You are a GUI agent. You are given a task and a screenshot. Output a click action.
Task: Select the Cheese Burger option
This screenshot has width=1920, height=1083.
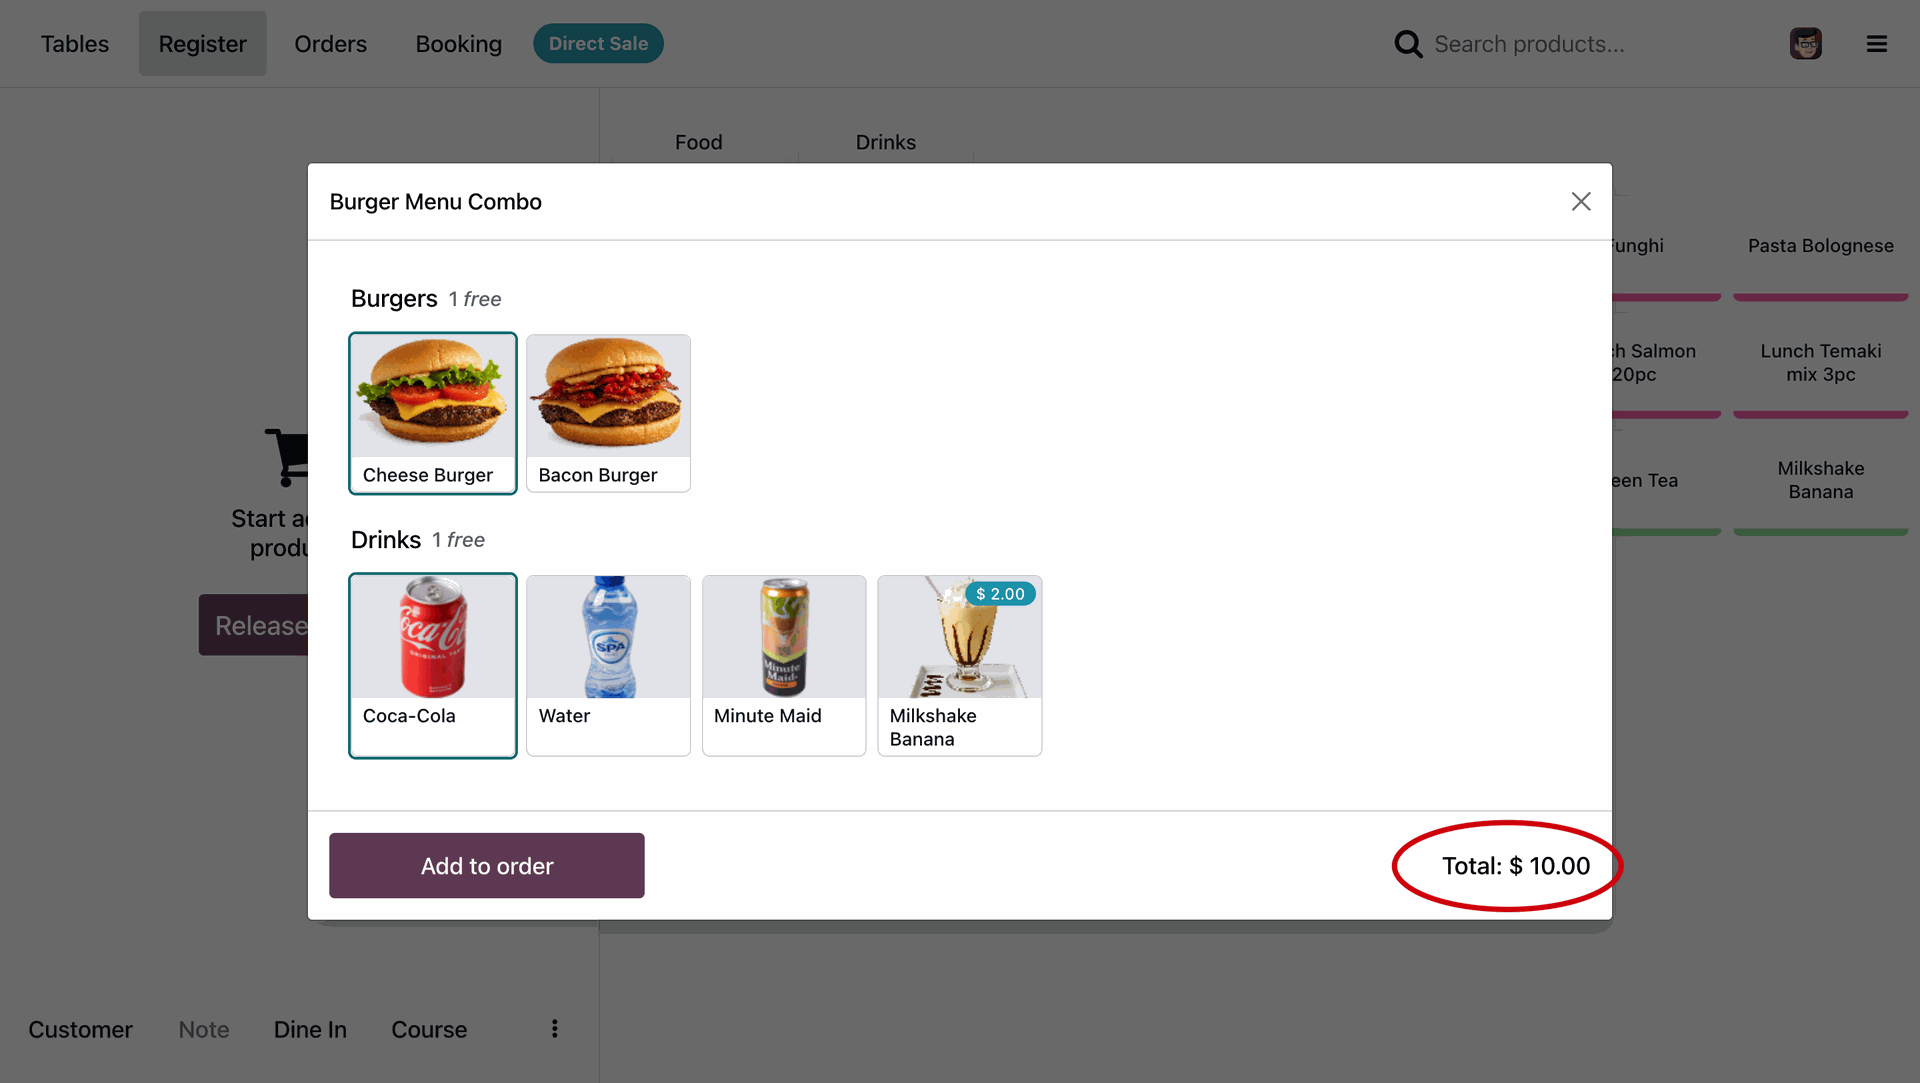coord(432,413)
